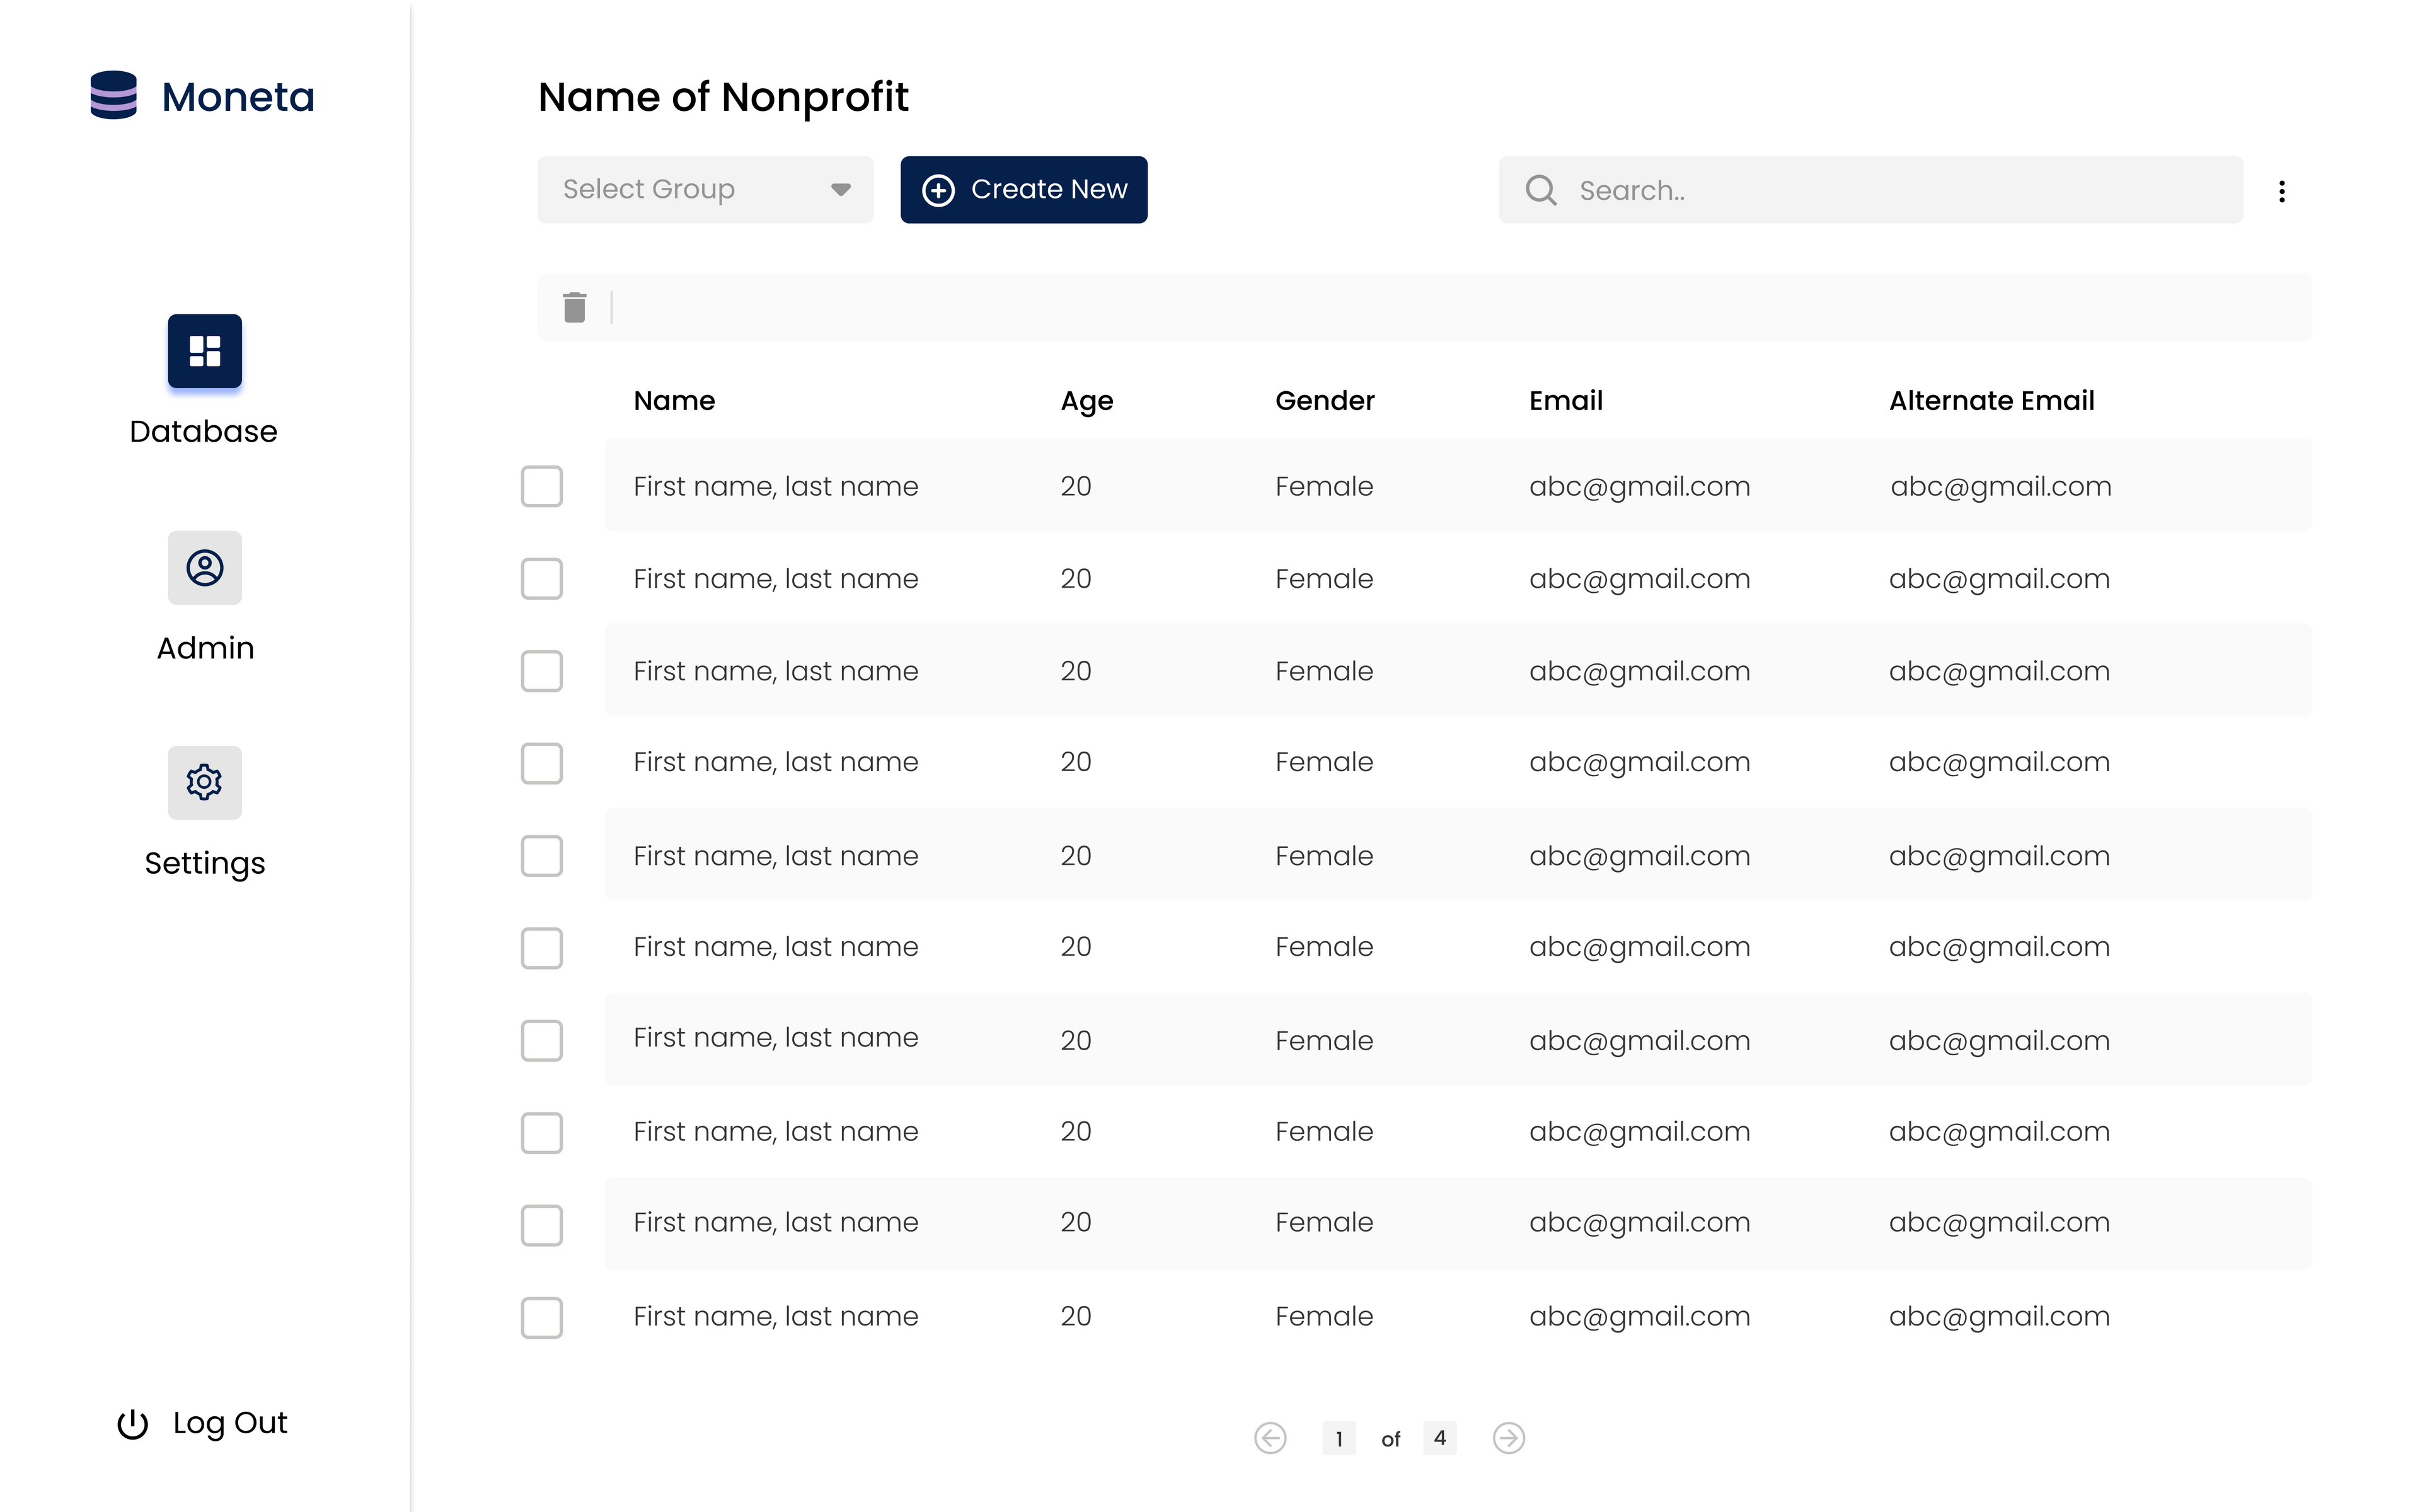The height and width of the screenshot is (1512, 2420).
Task: Click Alternate Email cell in fifth row
Action: coord(1999,857)
